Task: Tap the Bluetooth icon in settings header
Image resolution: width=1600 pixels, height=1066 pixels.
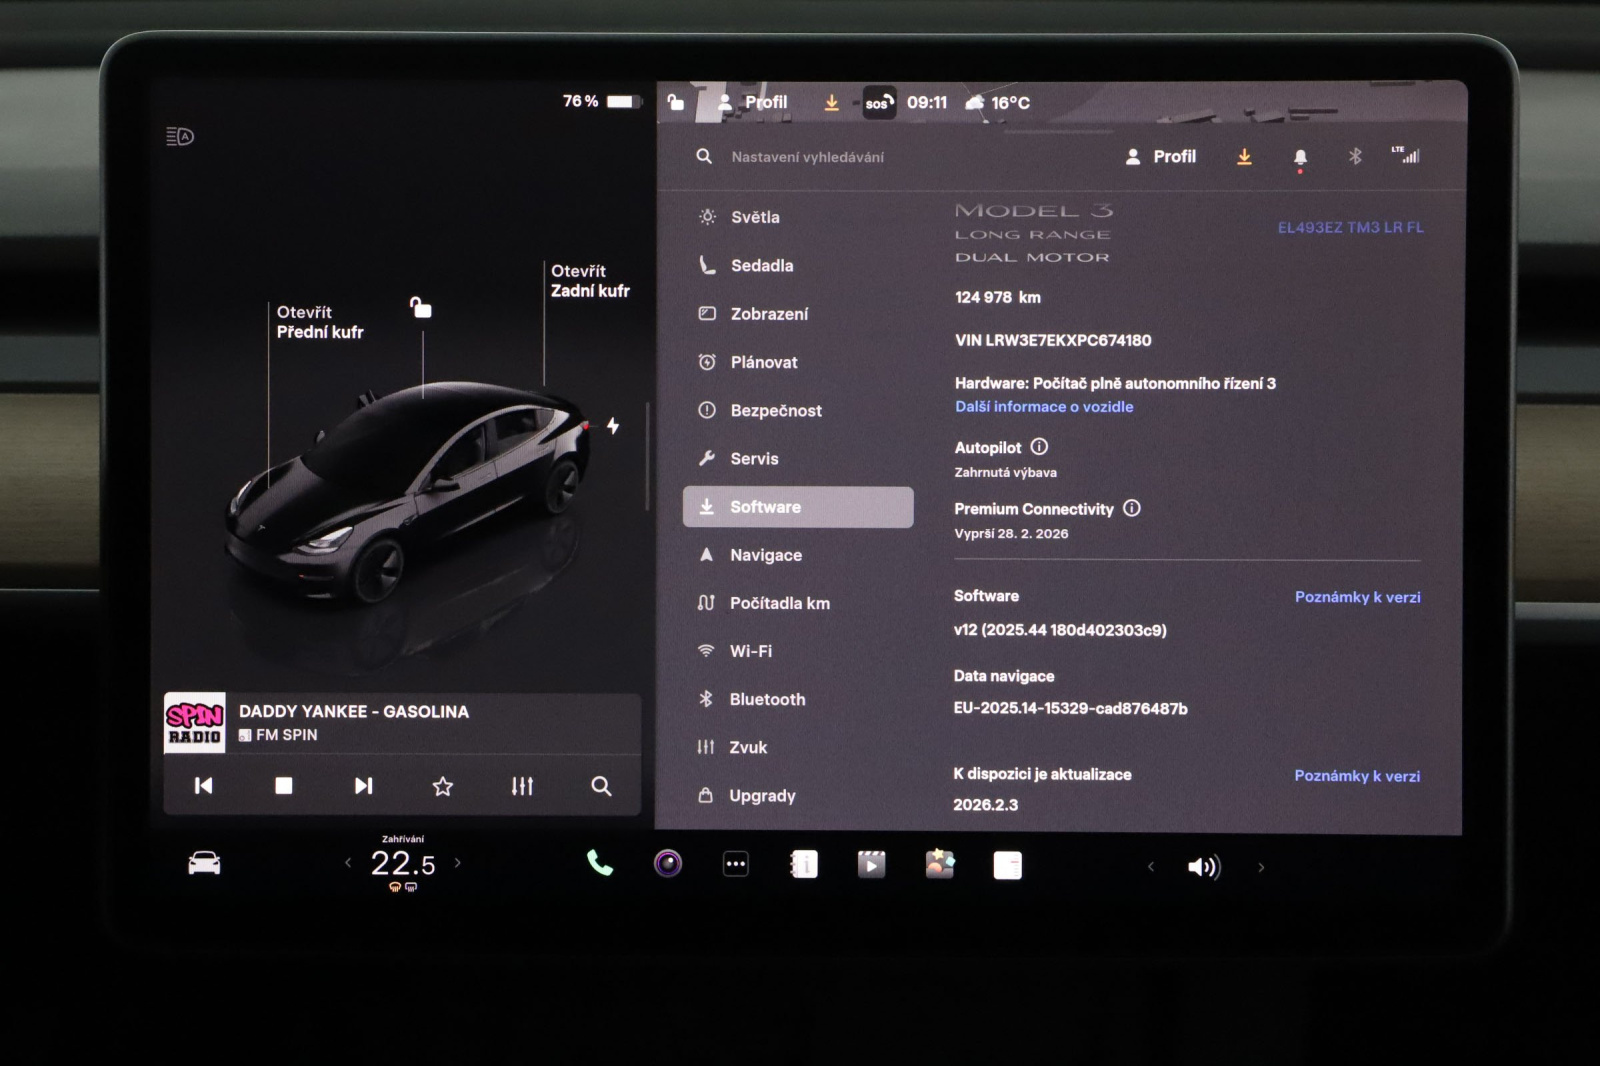Action: pos(1355,156)
